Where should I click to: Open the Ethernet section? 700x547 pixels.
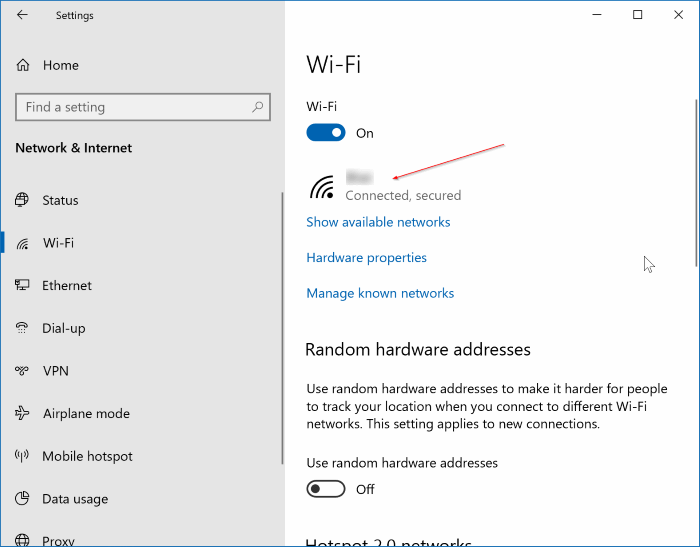[67, 285]
